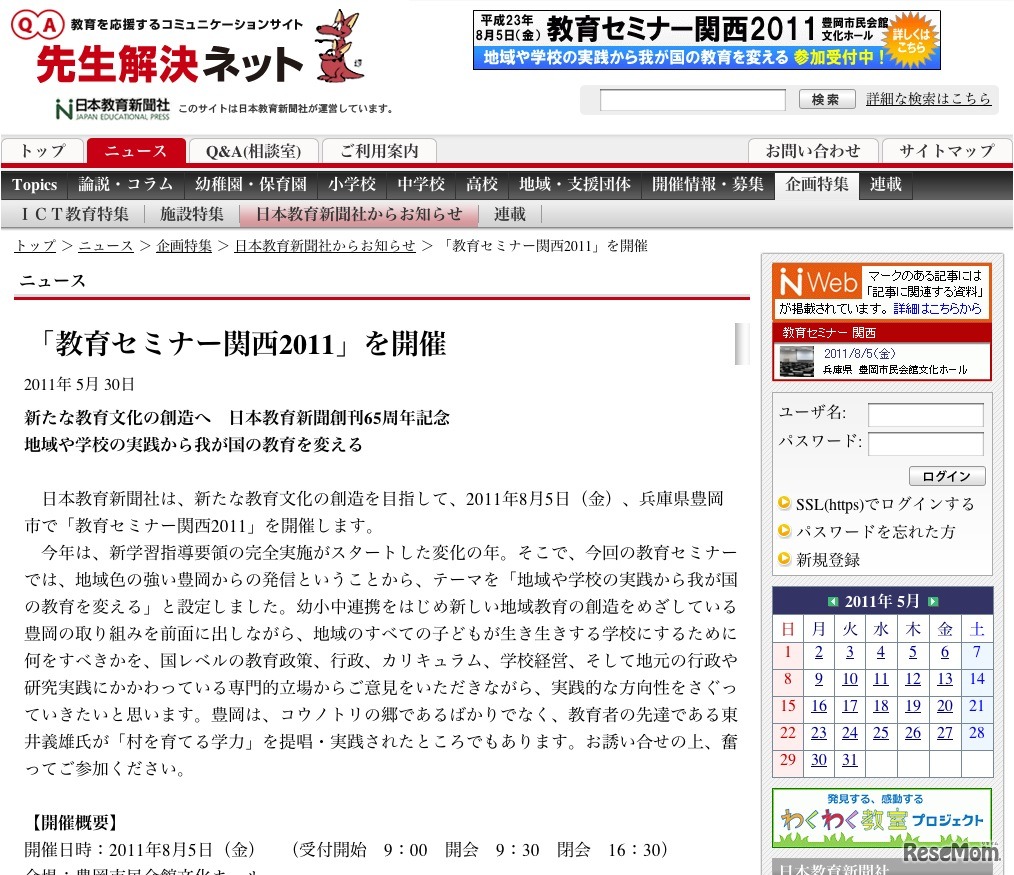Click the seminar hall thumbnail photo

pos(797,362)
